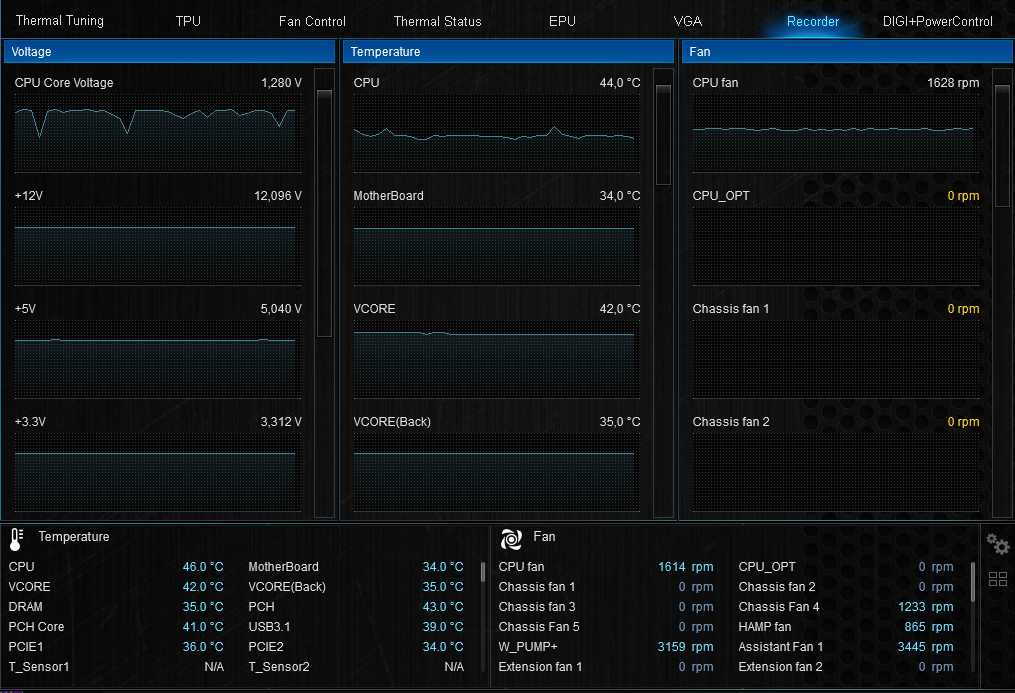
Task: Click the 12,096 V value
Action: [x=278, y=196]
